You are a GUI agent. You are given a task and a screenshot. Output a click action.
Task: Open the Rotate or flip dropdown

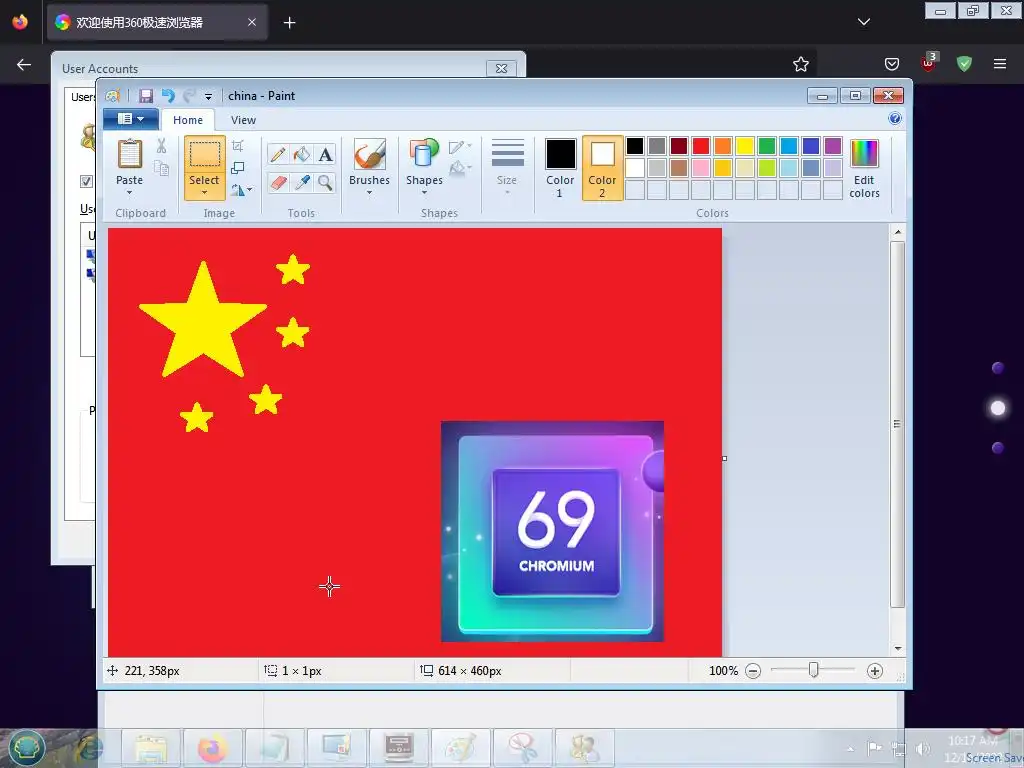(x=241, y=189)
